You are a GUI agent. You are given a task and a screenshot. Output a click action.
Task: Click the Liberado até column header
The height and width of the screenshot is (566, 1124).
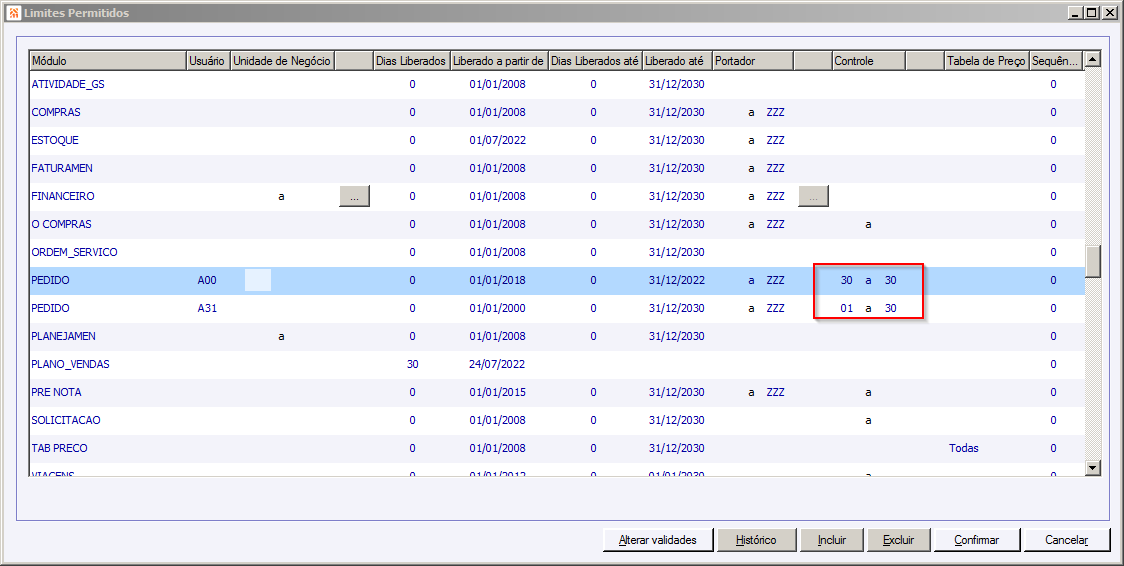(x=677, y=61)
